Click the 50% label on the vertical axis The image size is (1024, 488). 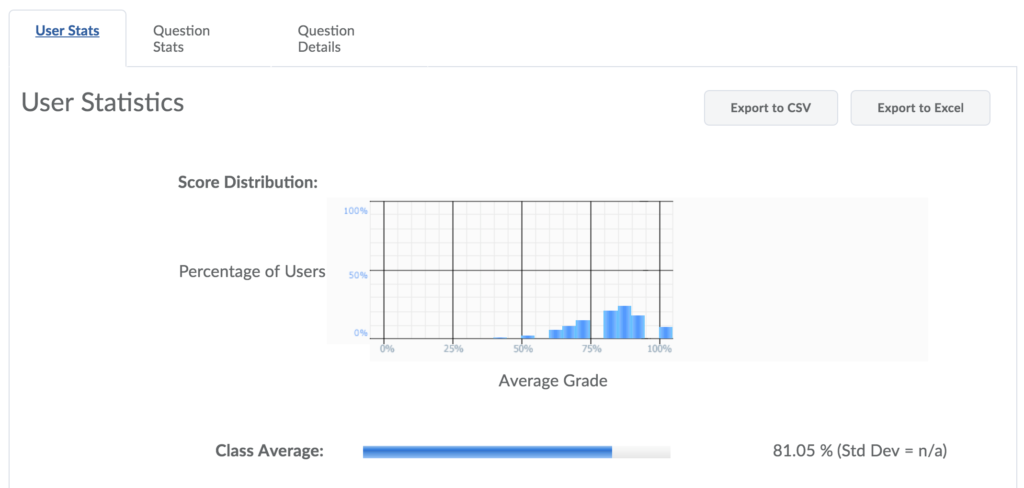(358, 274)
